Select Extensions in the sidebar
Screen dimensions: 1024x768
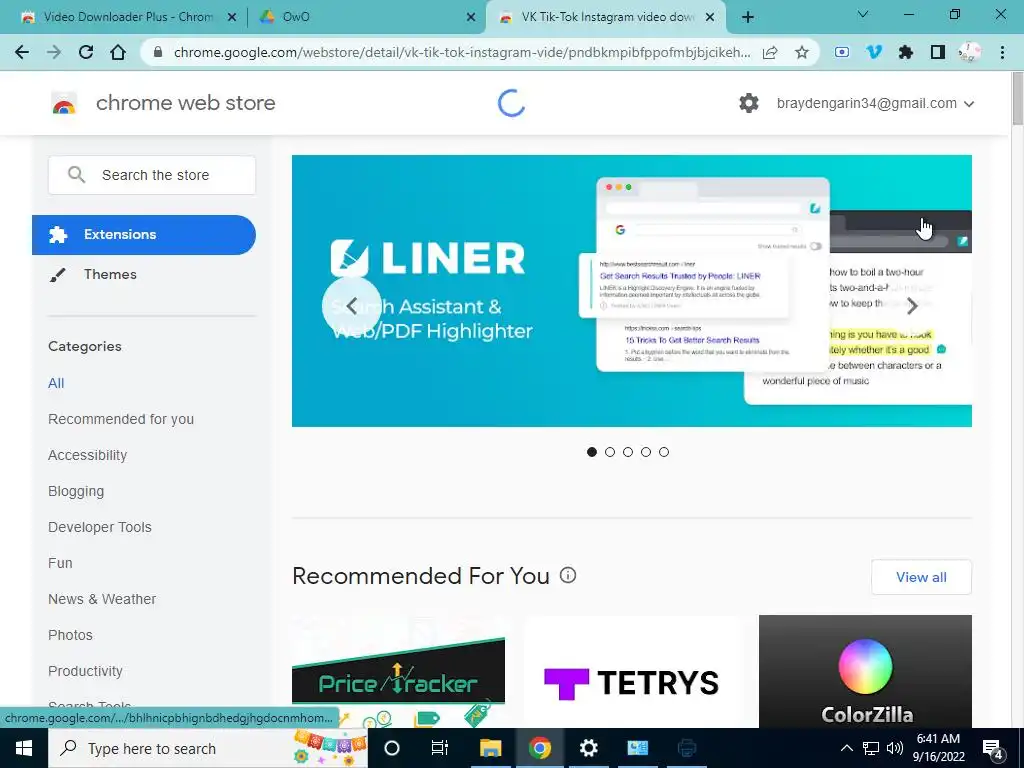point(144,234)
